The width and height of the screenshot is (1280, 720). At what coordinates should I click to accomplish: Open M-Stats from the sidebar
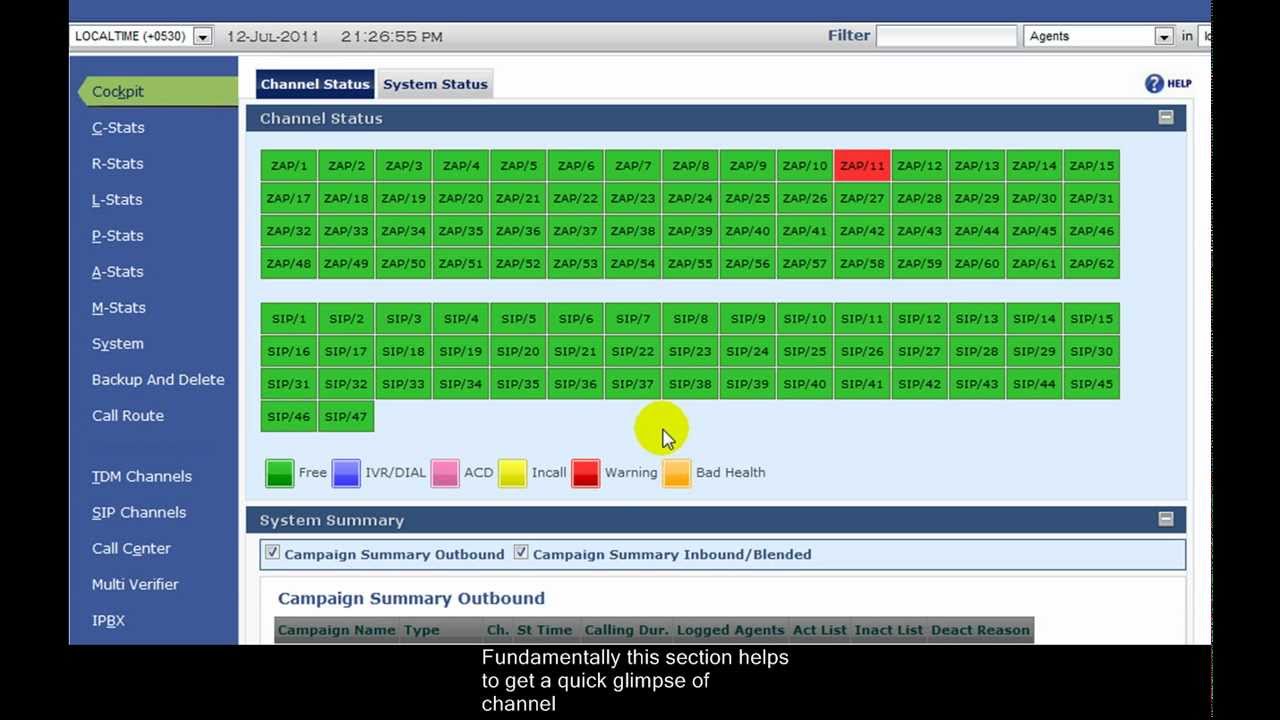click(x=119, y=307)
